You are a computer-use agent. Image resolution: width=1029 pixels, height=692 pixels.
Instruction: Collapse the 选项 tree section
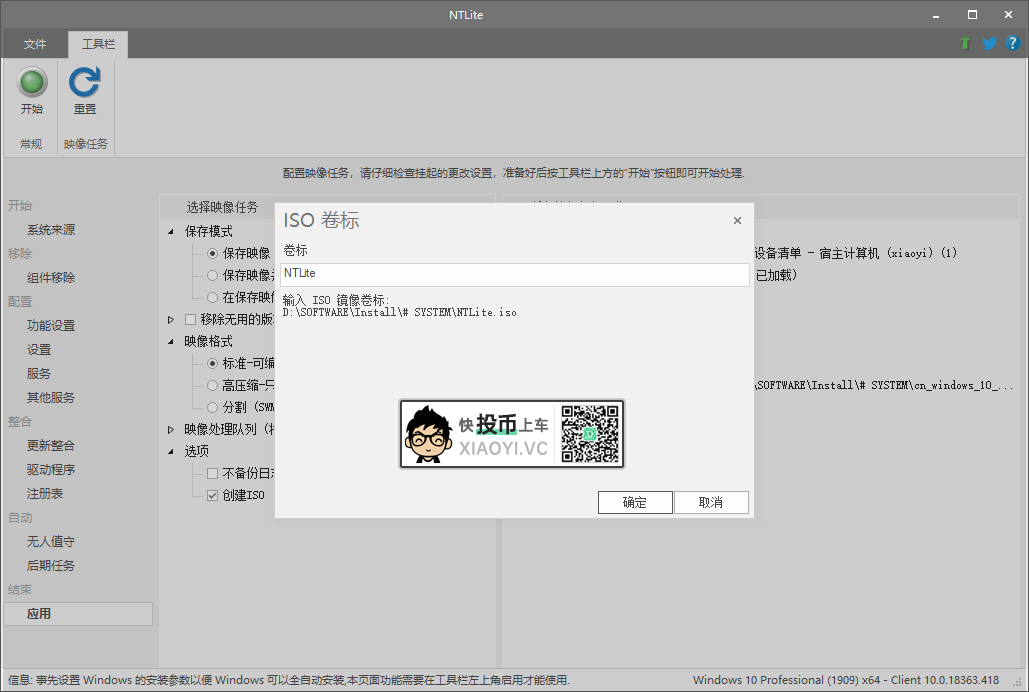[x=171, y=451]
